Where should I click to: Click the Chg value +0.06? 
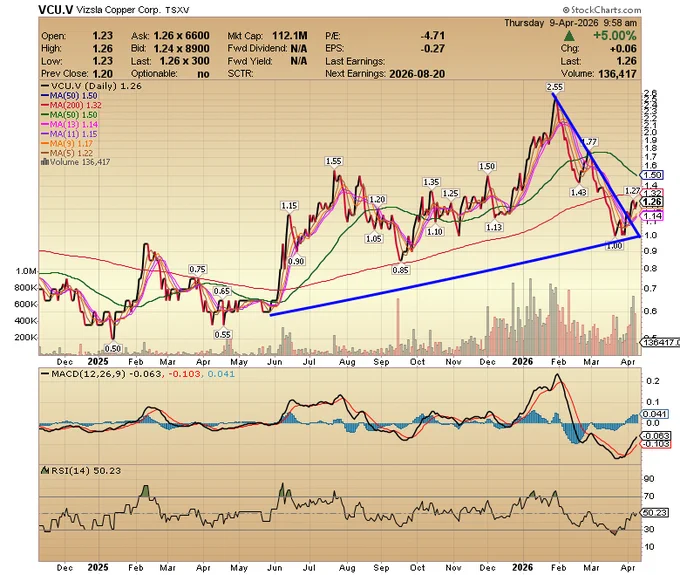point(623,49)
